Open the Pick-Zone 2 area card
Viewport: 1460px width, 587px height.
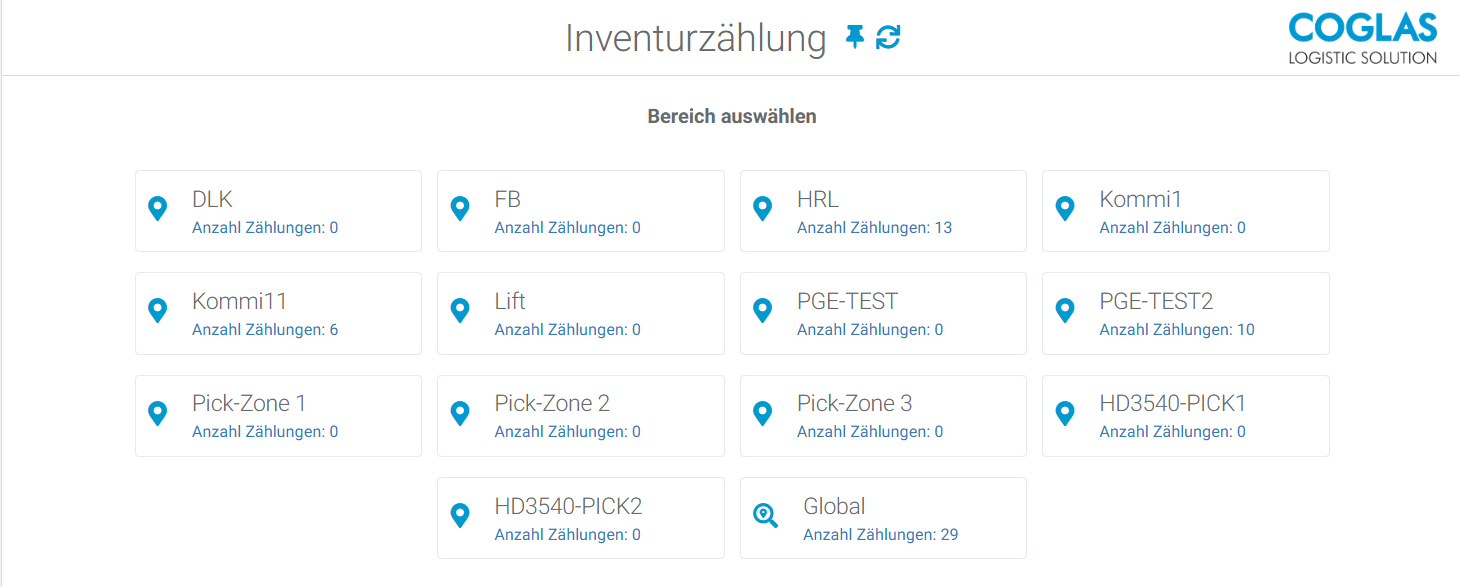point(580,415)
